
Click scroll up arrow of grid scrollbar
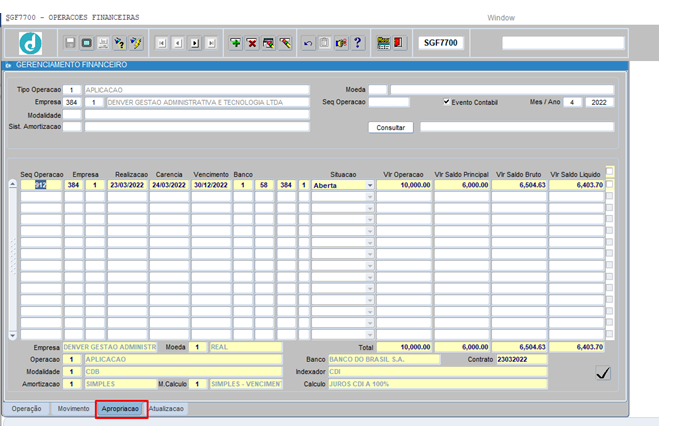point(12,184)
